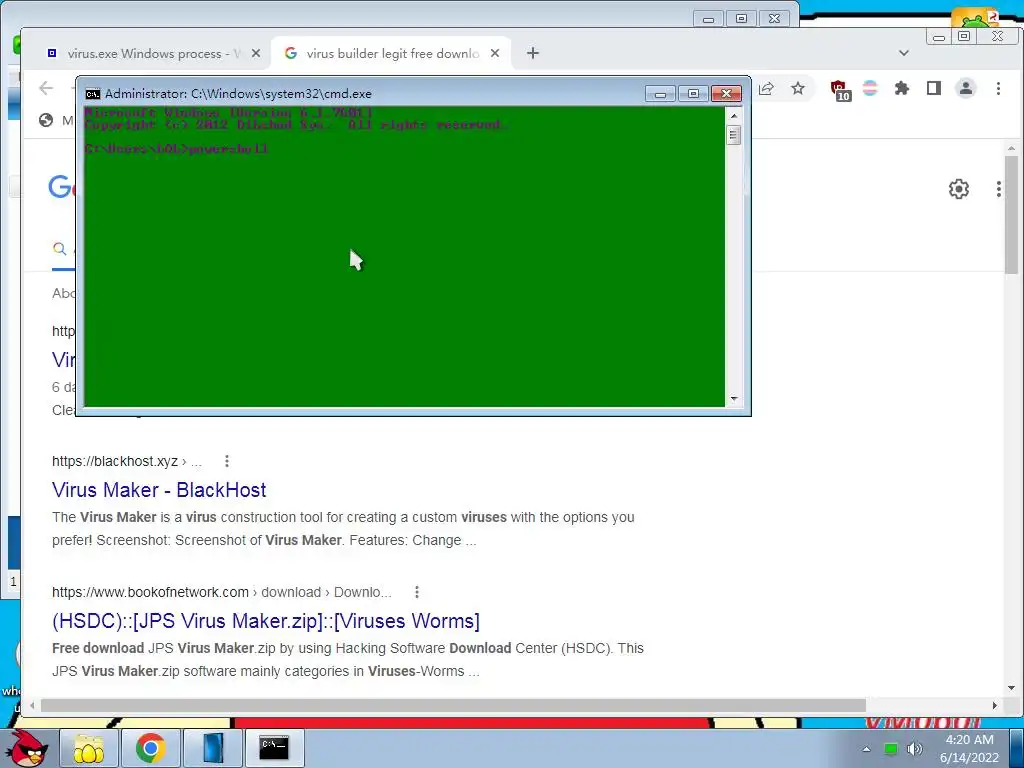
Task: Click the Chrome page vertical scrollbar thumb
Action: coord(1012,216)
